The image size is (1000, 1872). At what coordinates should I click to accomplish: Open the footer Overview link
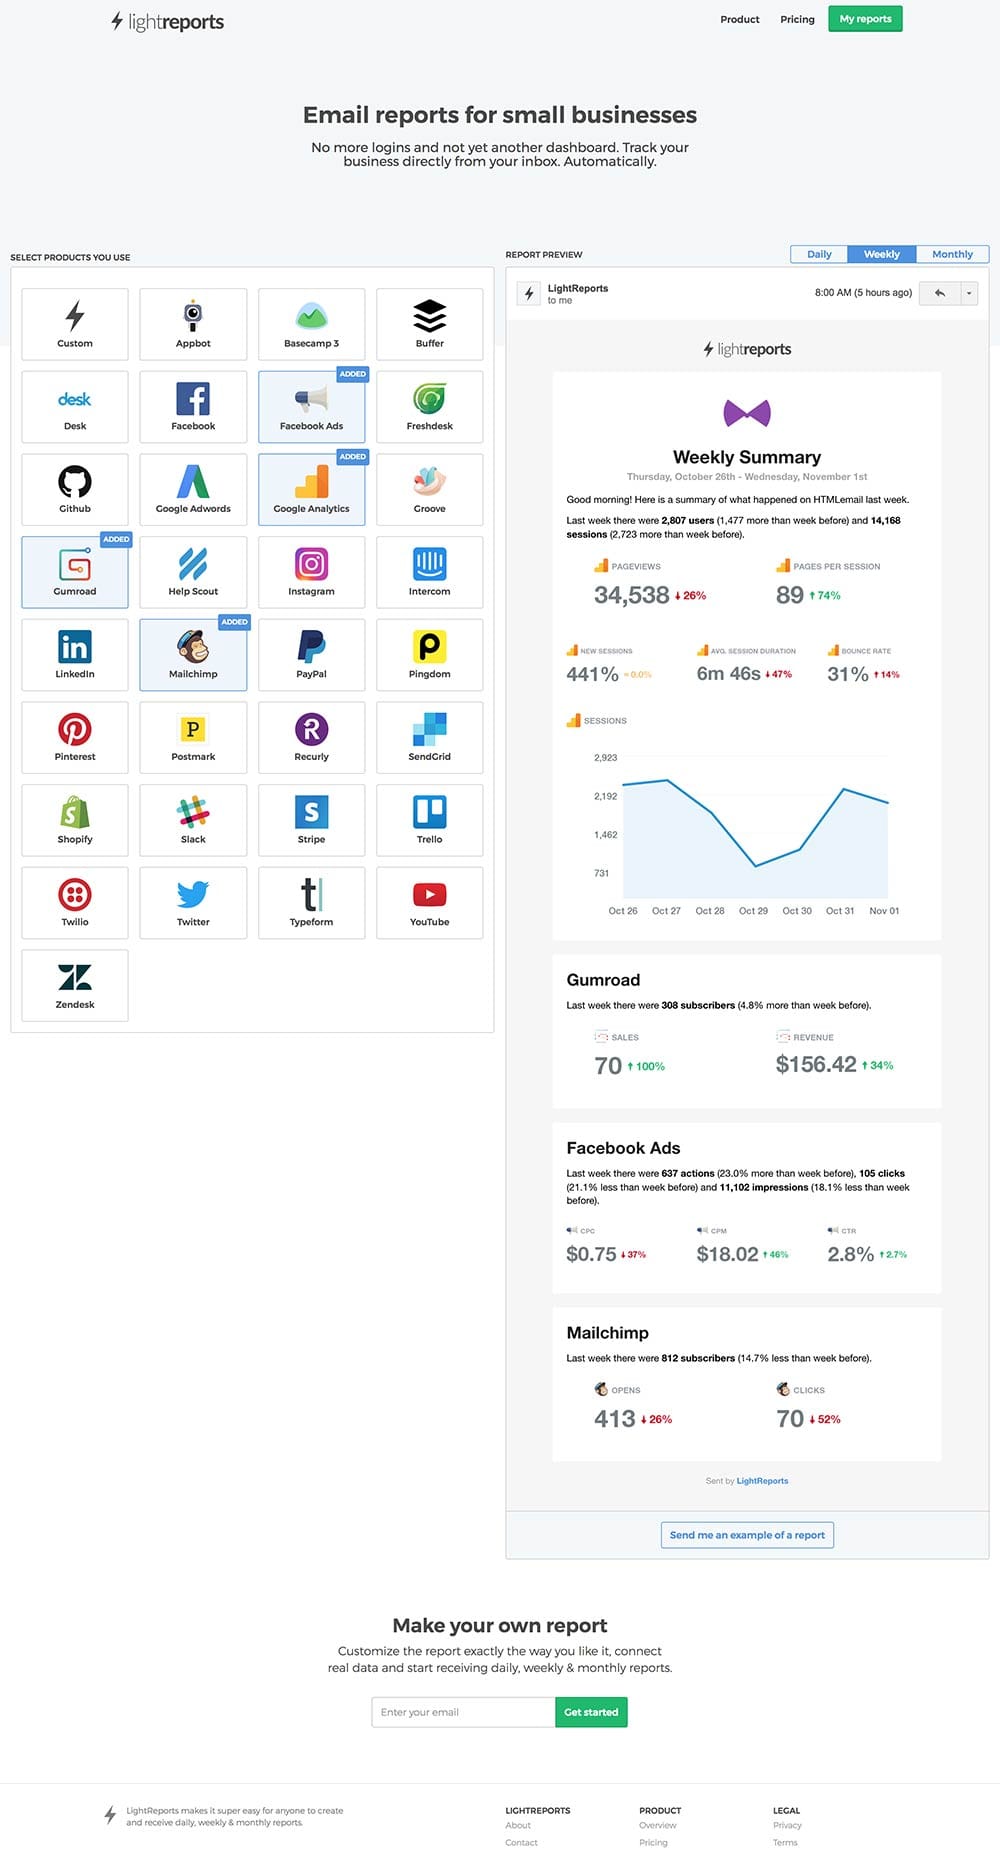pos(658,1825)
